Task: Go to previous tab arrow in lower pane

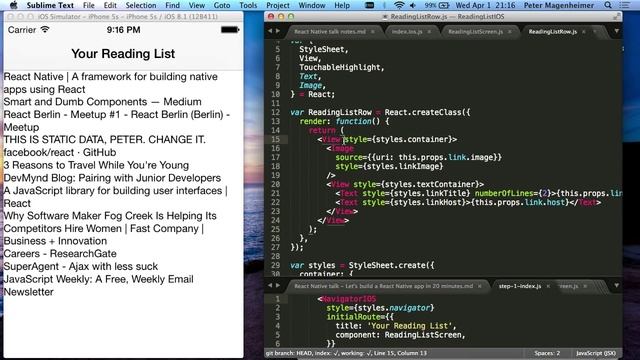Action: (270, 285)
